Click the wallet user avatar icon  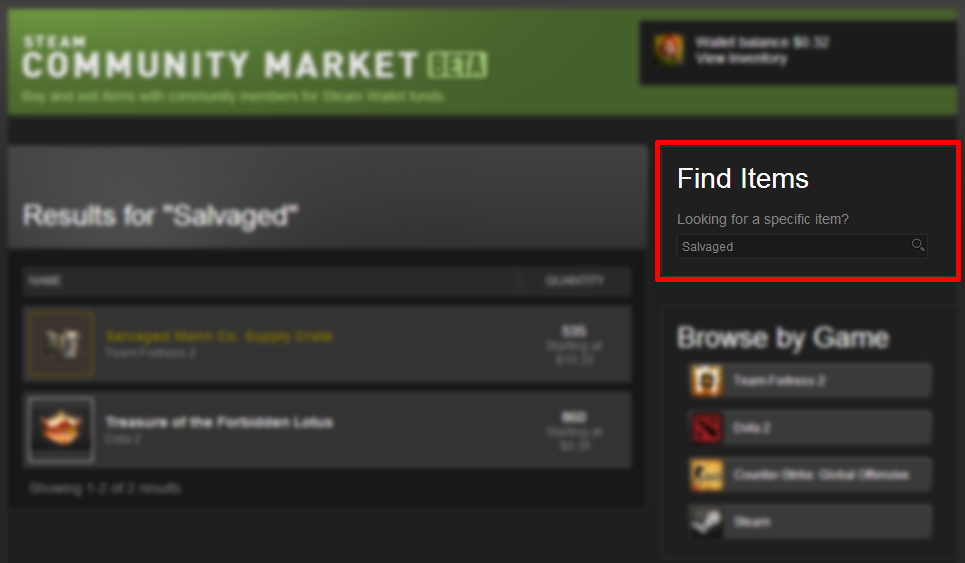[x=668, y=50]
